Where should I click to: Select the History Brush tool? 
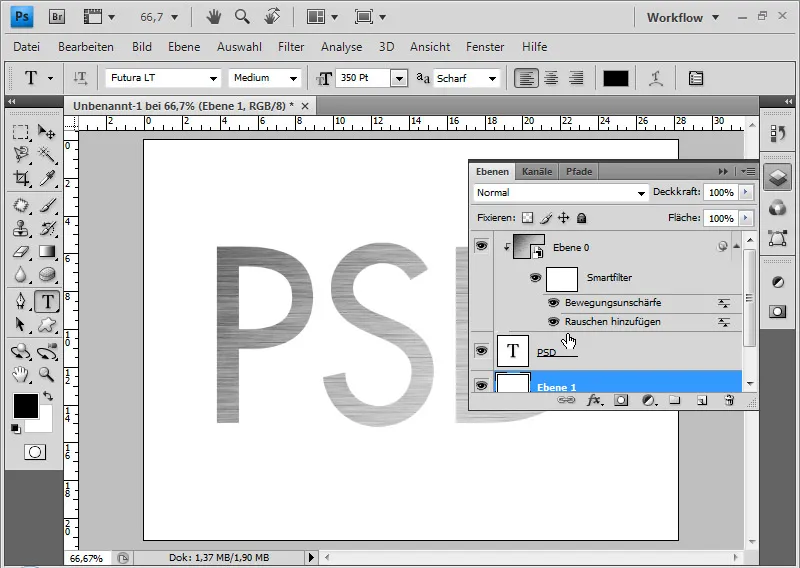pyautogui.click(x=46, y=228)
